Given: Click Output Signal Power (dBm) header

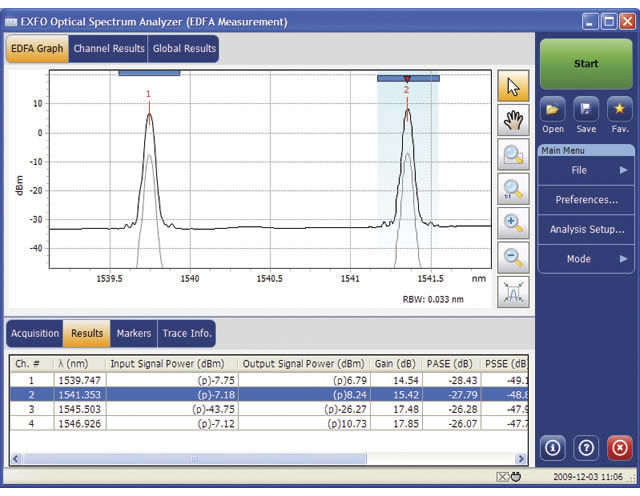Looking at the screenshot, I should [304, 364].
